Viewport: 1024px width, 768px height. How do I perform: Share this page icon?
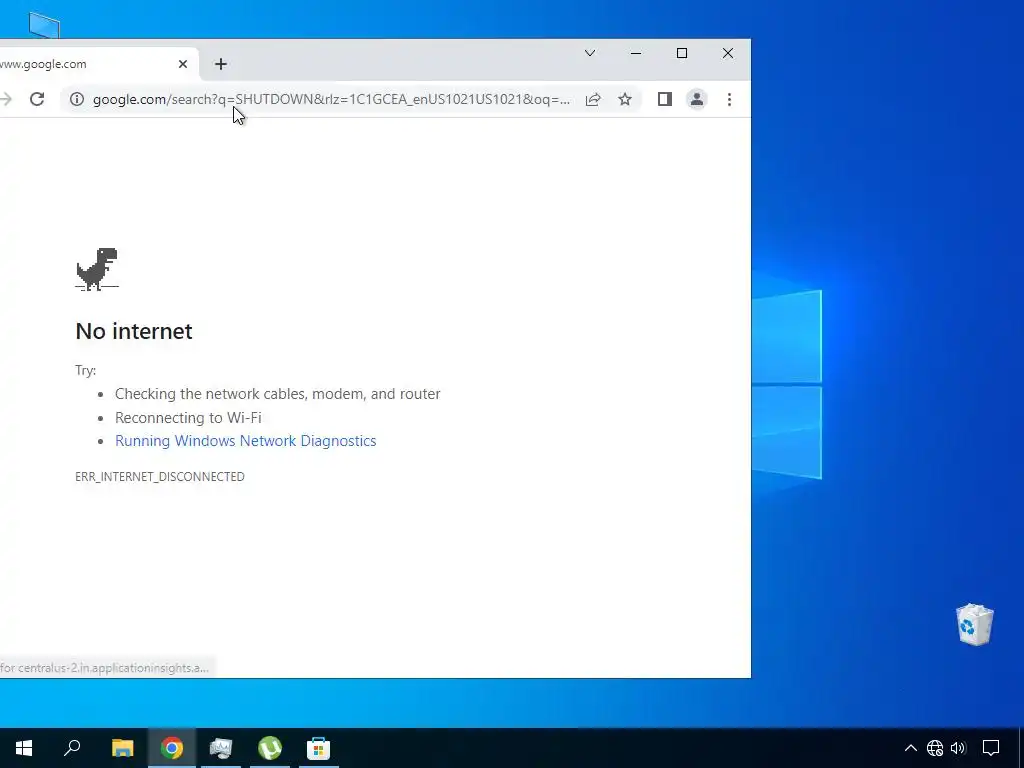593,99
